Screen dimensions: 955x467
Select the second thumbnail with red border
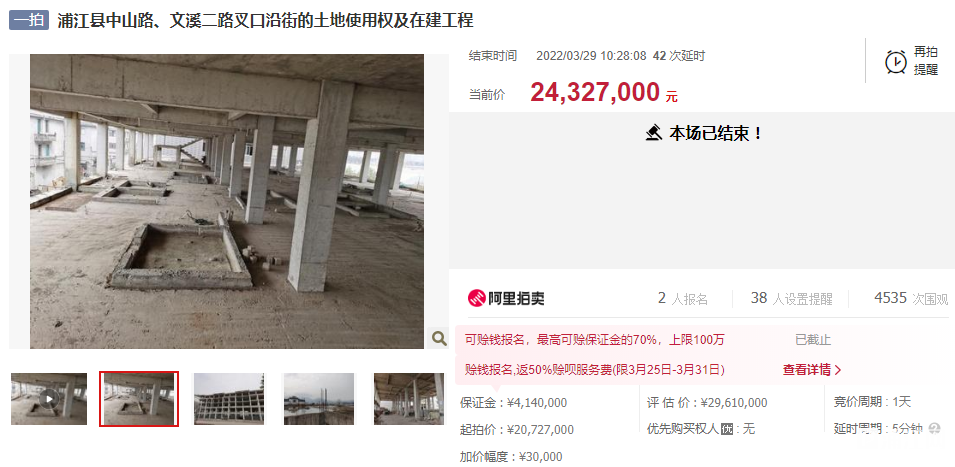(139, 399)
